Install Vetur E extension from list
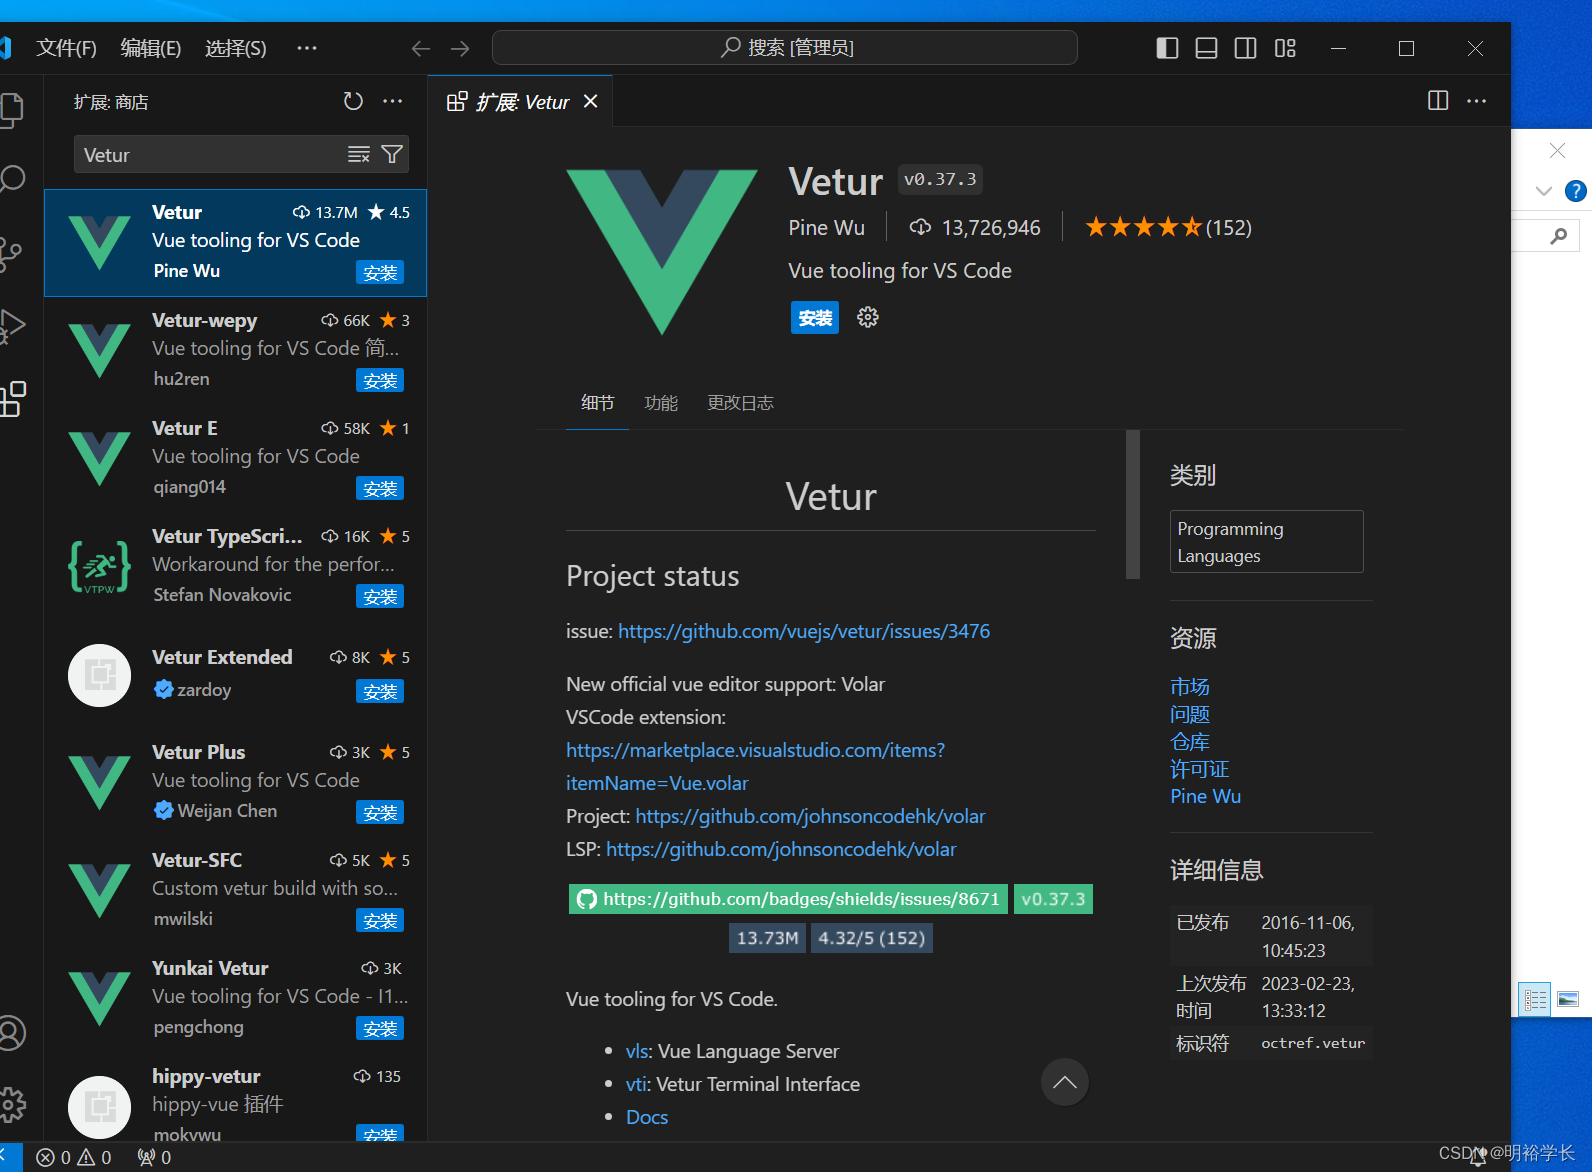 pos(380,489)
